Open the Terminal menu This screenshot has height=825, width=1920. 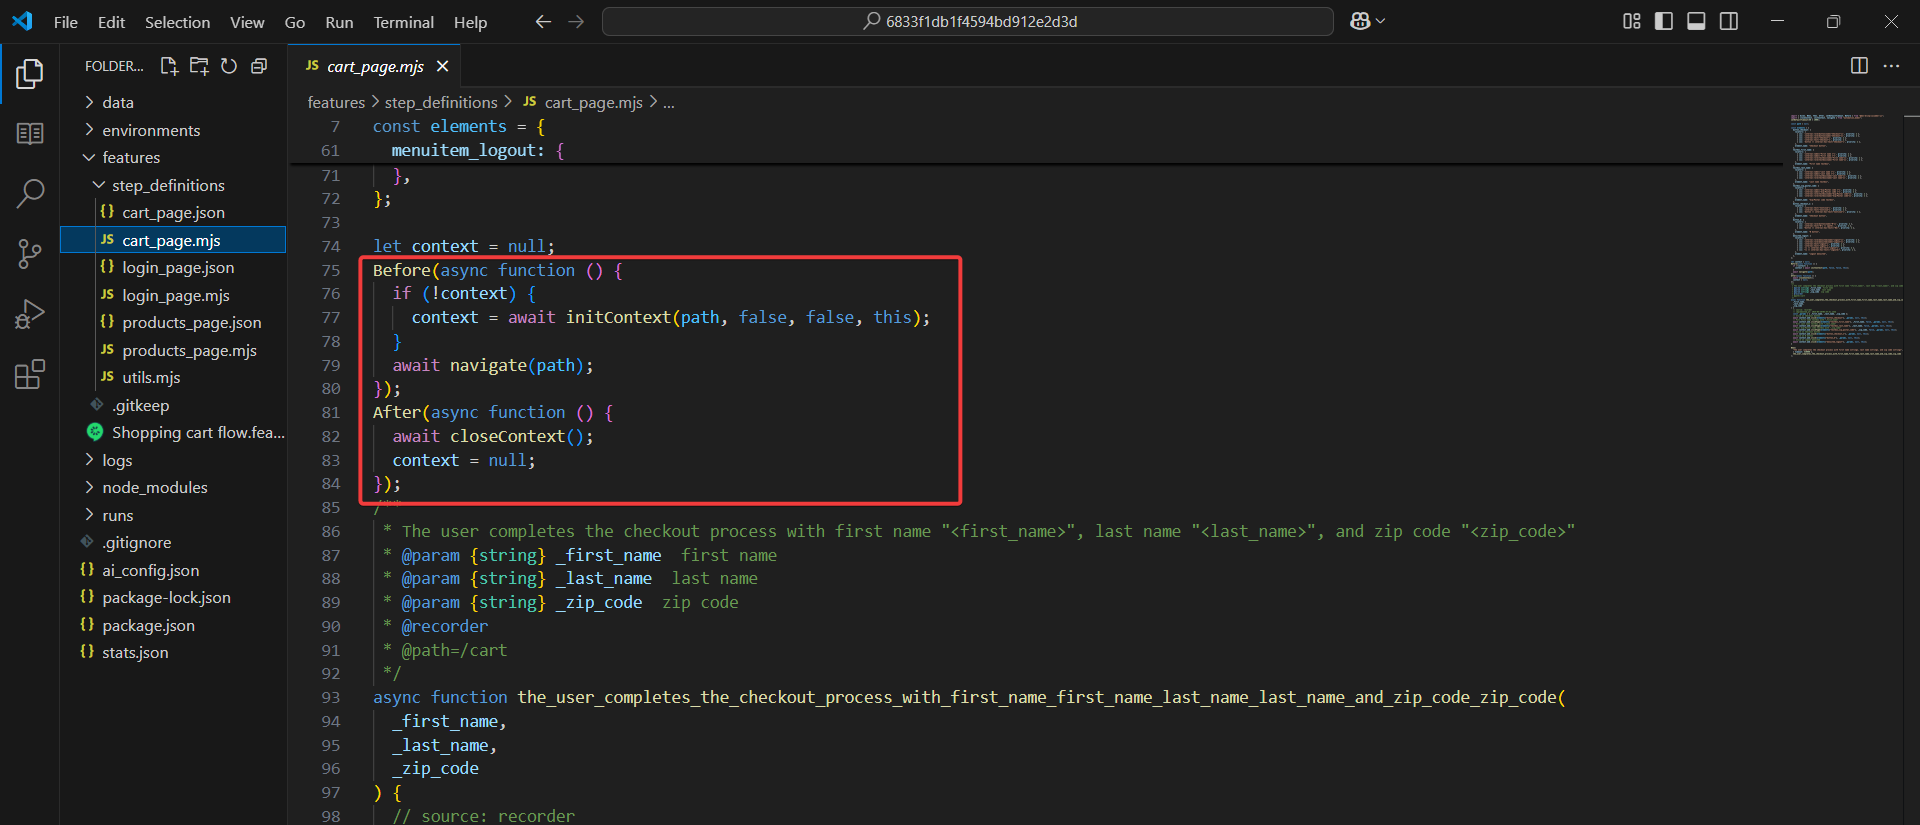coord(403,22)
